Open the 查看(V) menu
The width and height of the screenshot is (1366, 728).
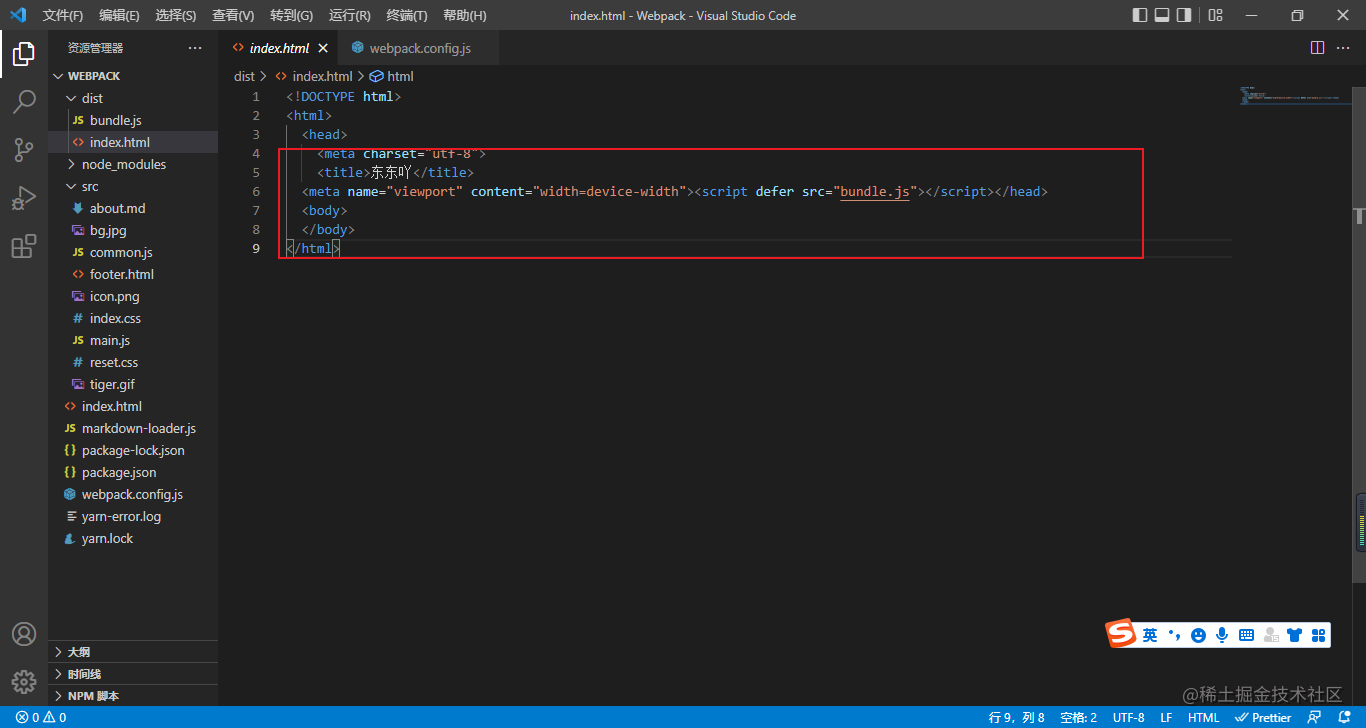[x=233, y=15]
